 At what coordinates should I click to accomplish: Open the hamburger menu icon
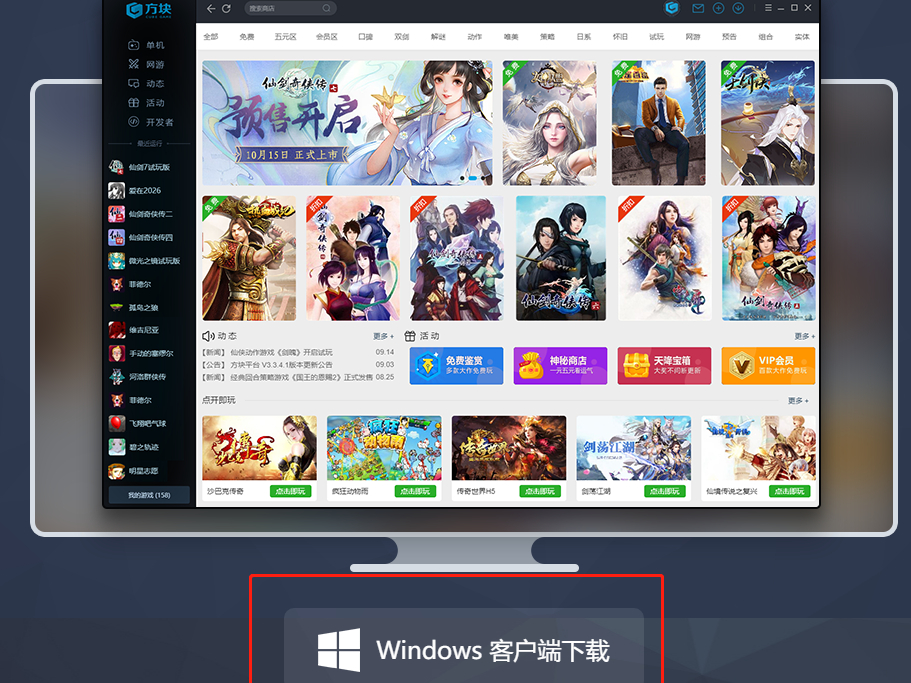point(768,8)
